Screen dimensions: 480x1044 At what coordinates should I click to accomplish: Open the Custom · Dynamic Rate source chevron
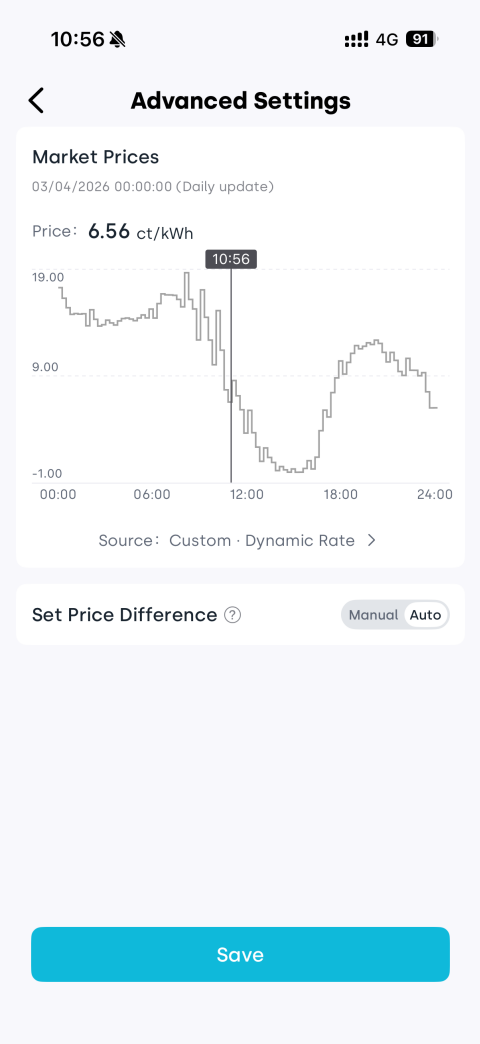point(371,541)
